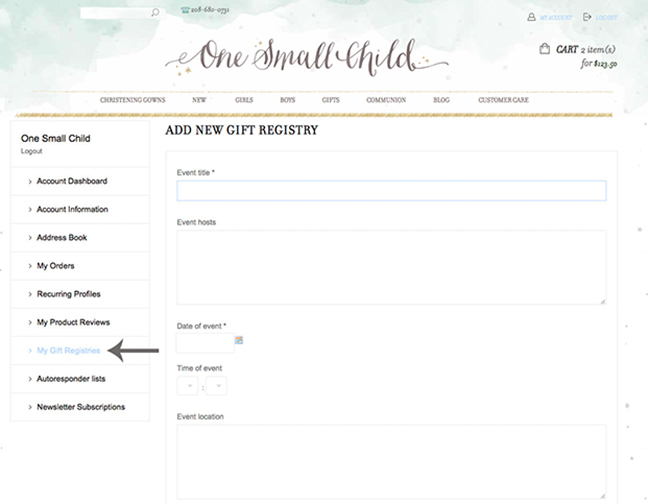The width and height of the screenshot is (648, 504).
Task: Open the Communion menu item
Action: coord(386,100)
